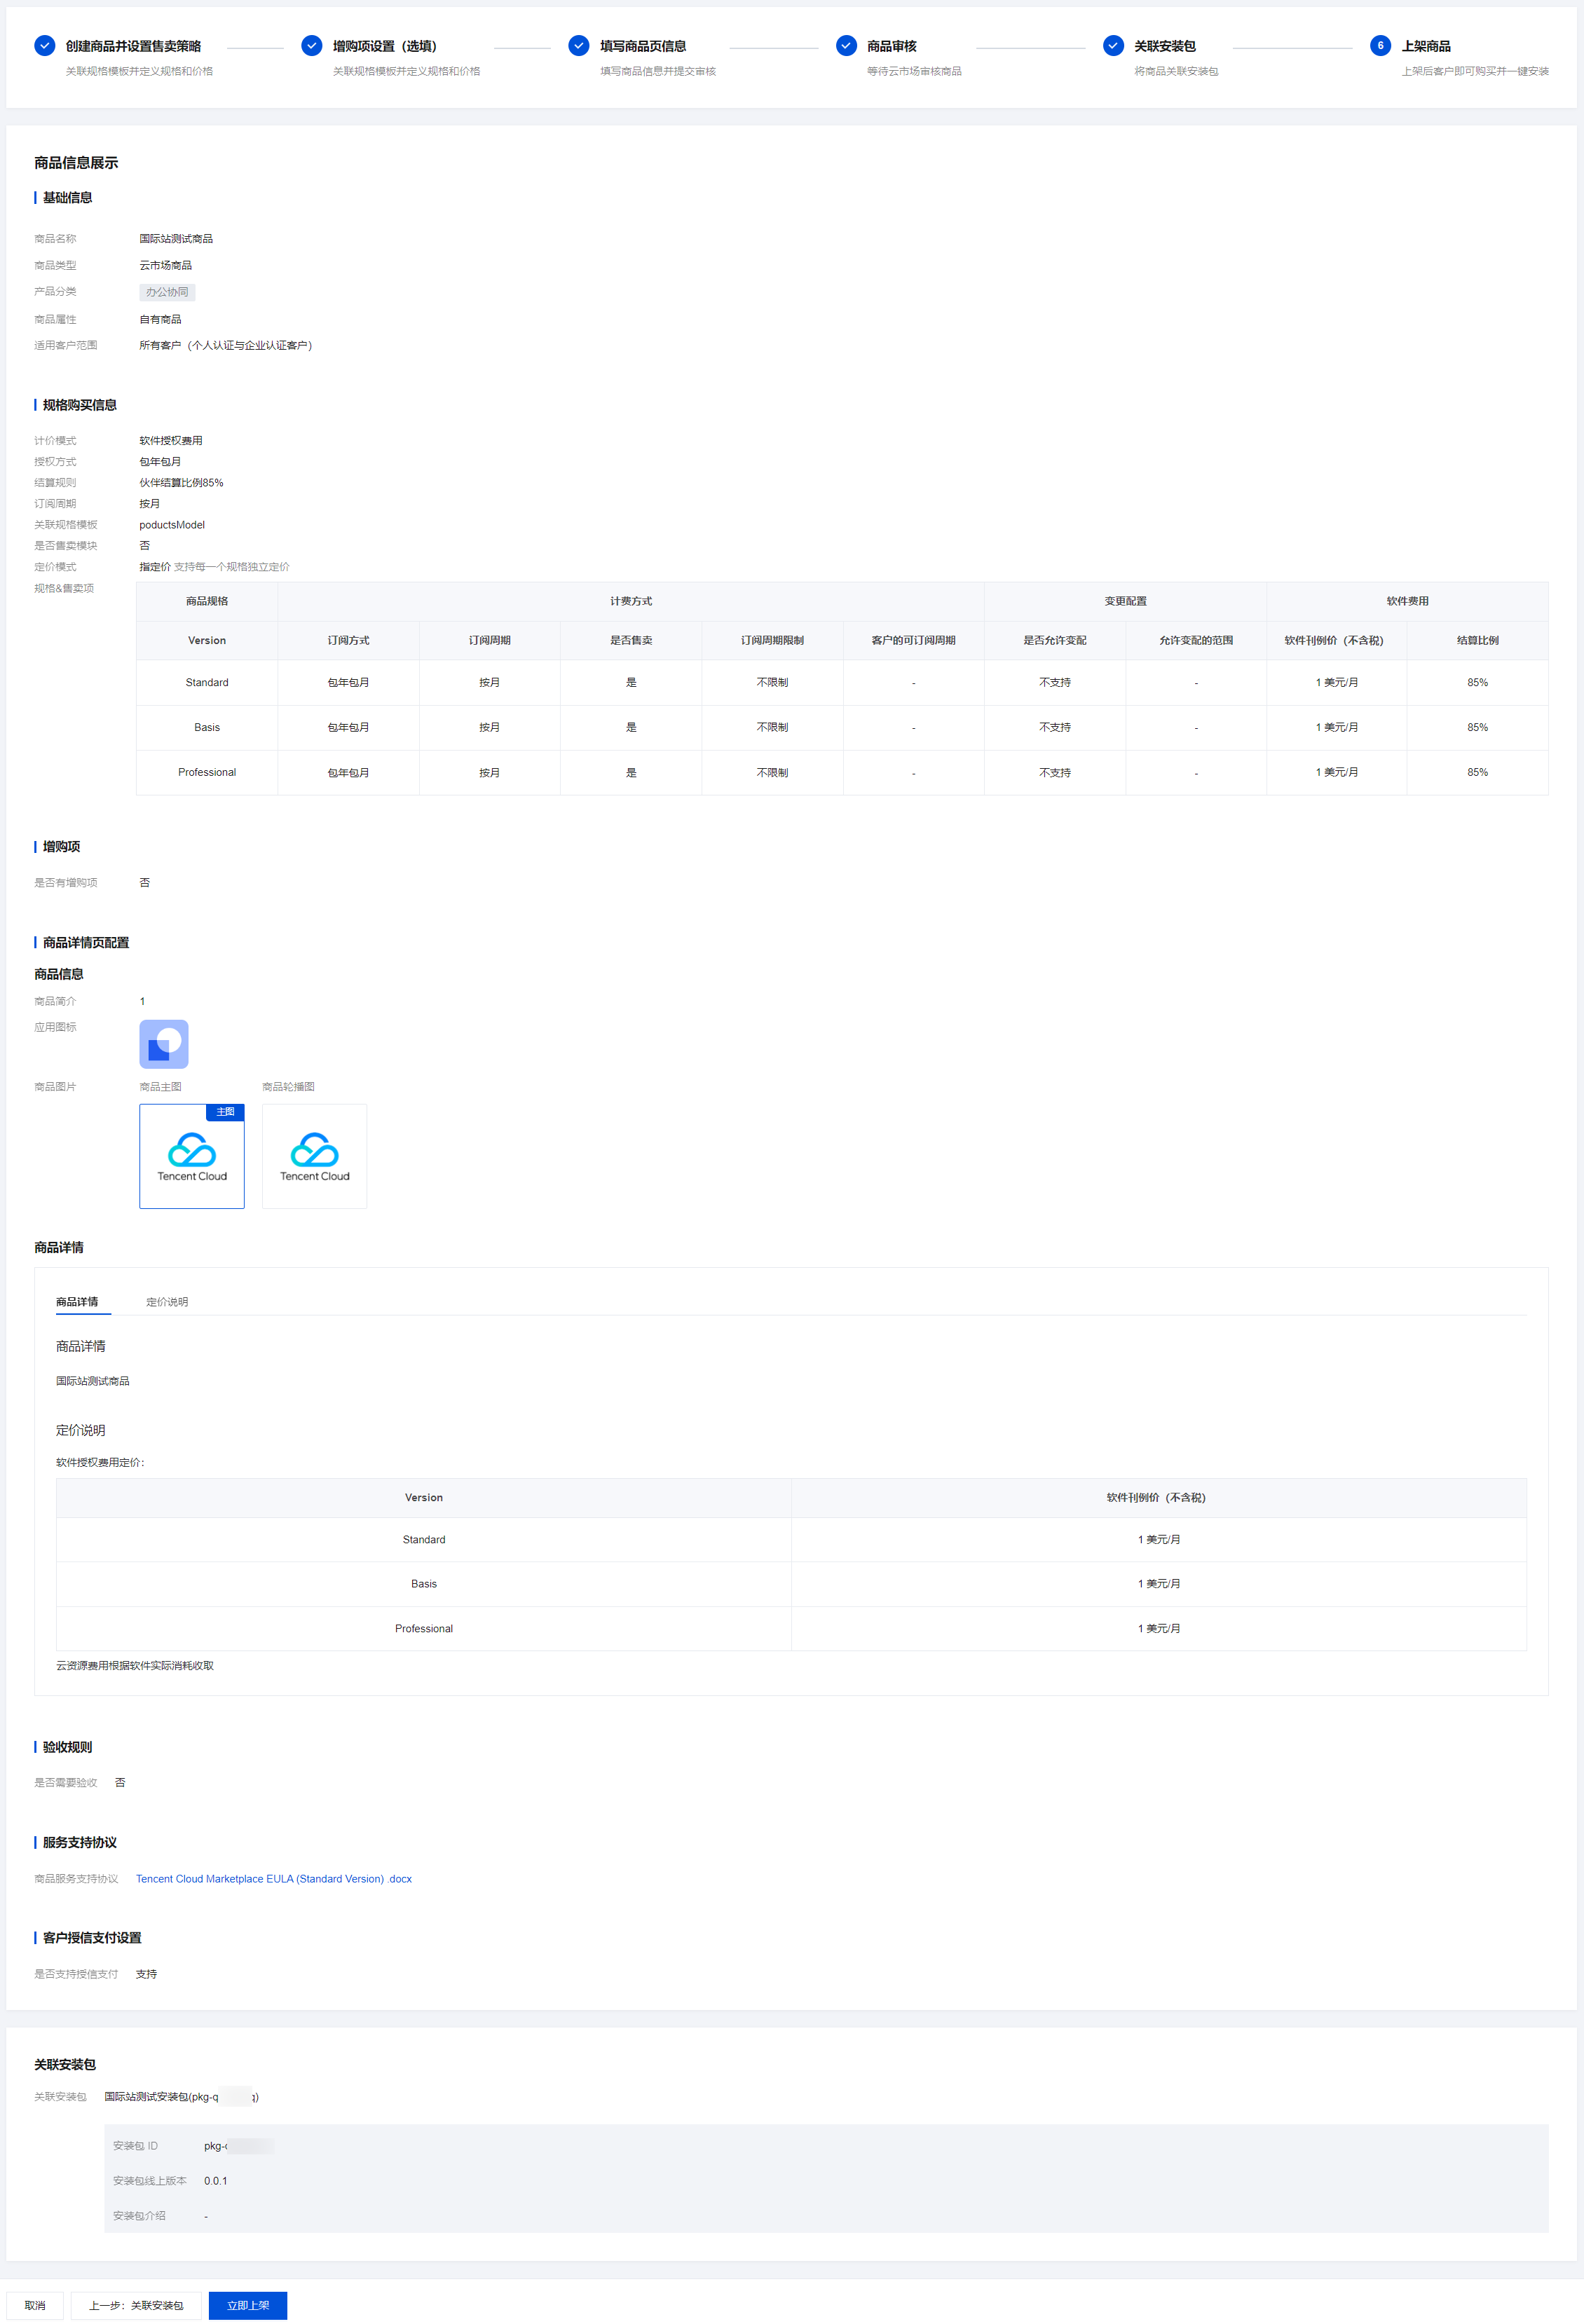Click the Standard row in specification table
1584x2324 pixels.
click(207, 683)
